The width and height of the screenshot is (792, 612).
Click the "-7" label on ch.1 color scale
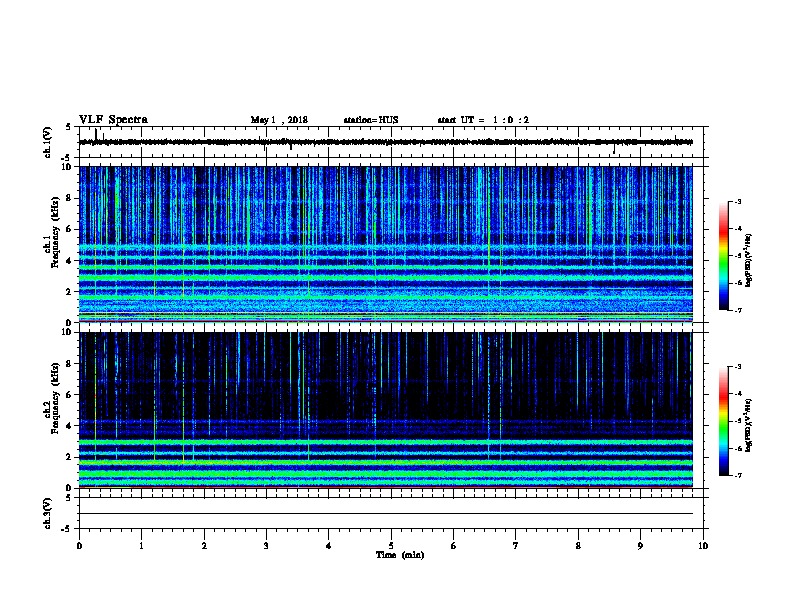click(x=737, y=310)
